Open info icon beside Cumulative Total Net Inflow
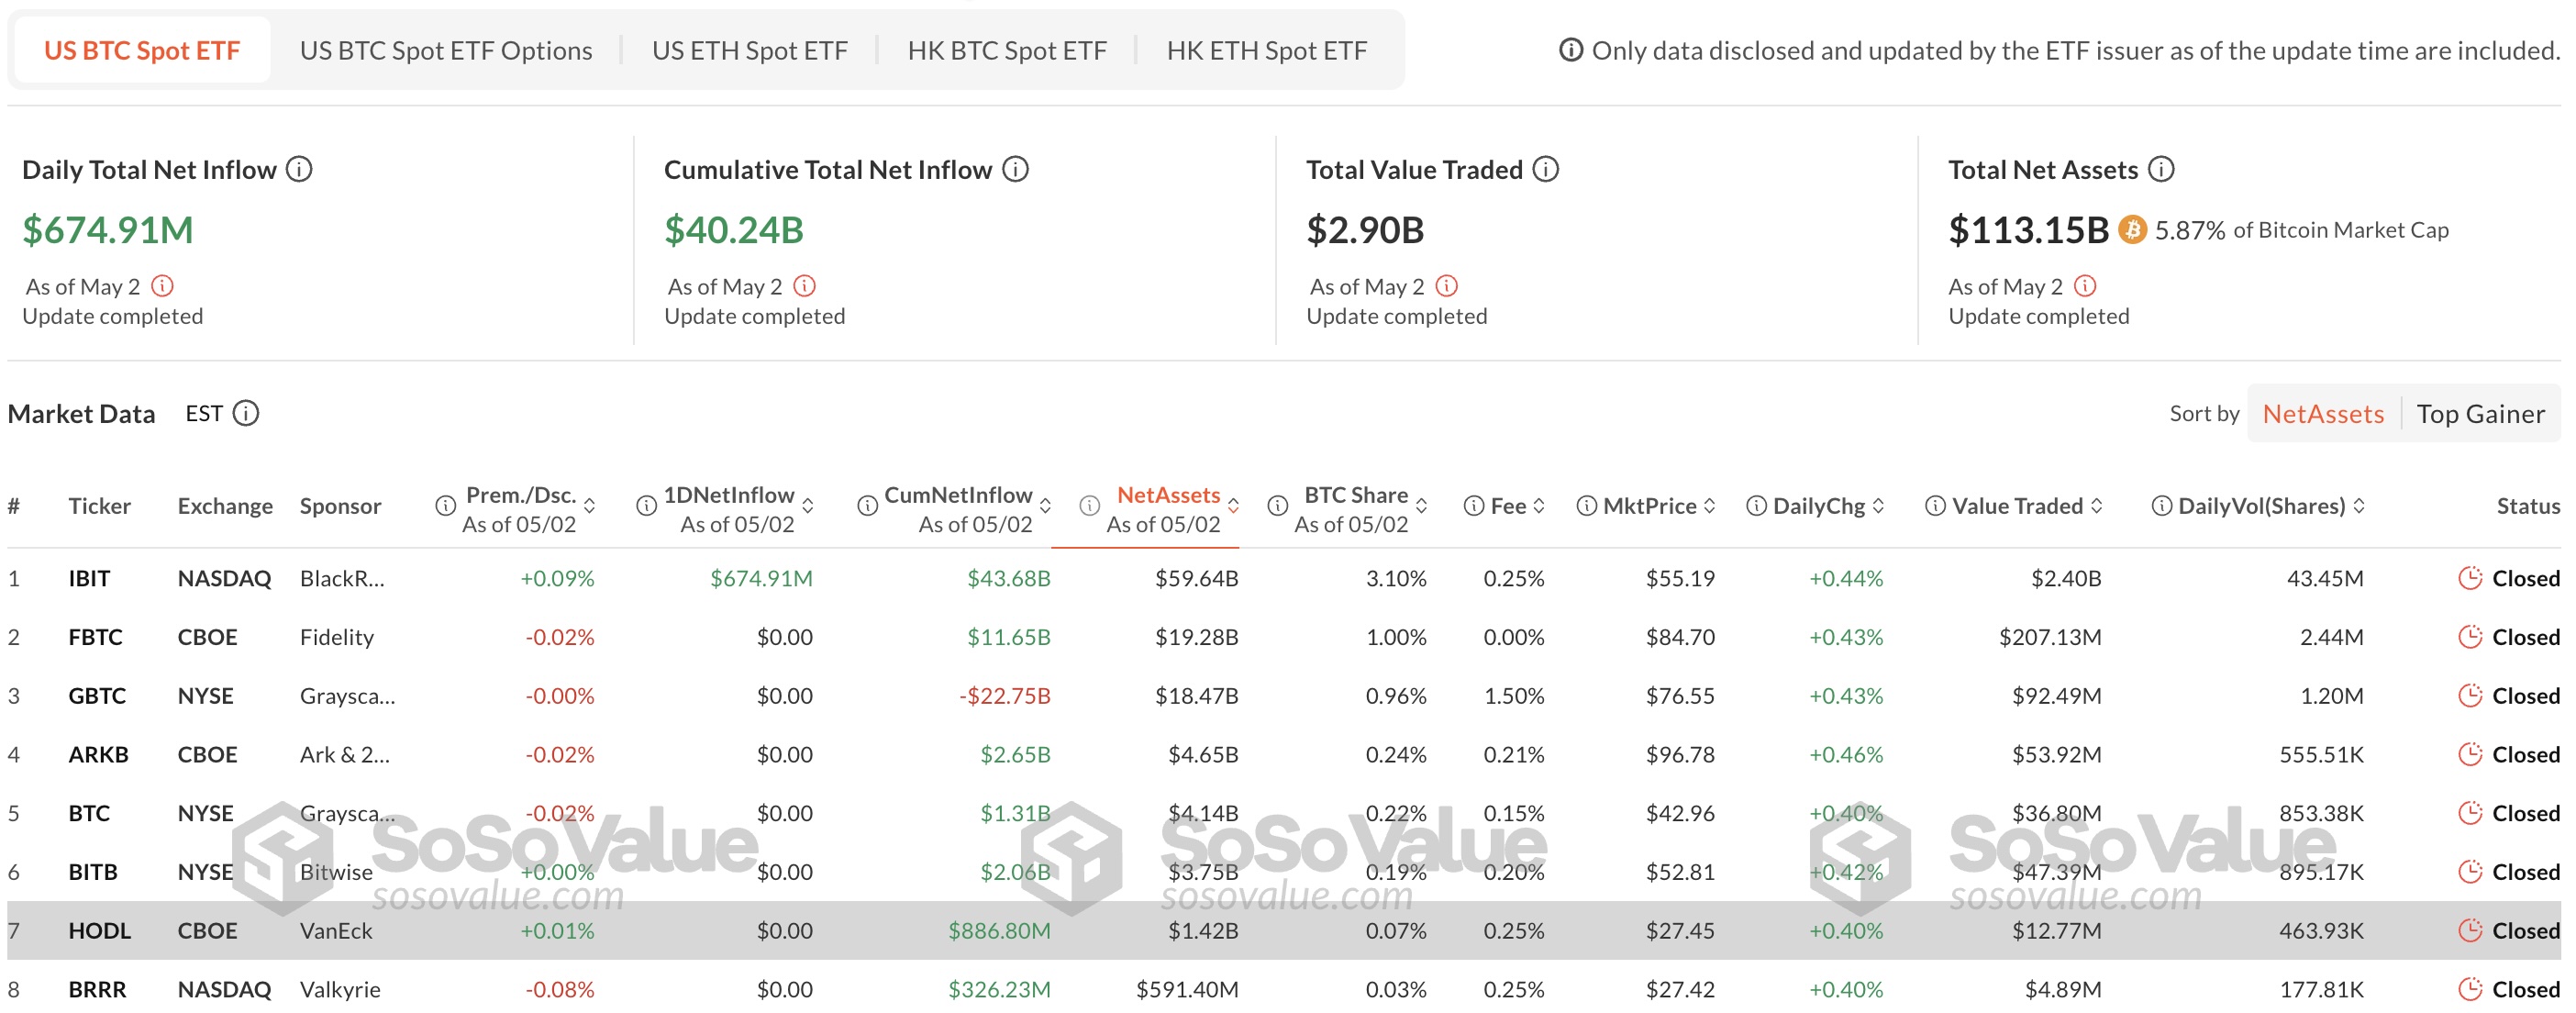Screen dimensions: 2576x1013 (1015, 169)
